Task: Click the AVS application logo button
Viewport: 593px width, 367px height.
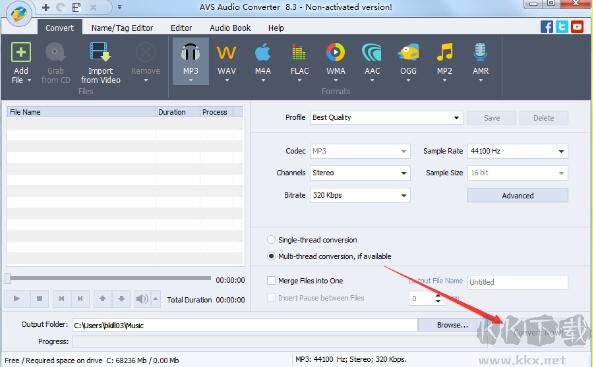Action: point(18,14)
